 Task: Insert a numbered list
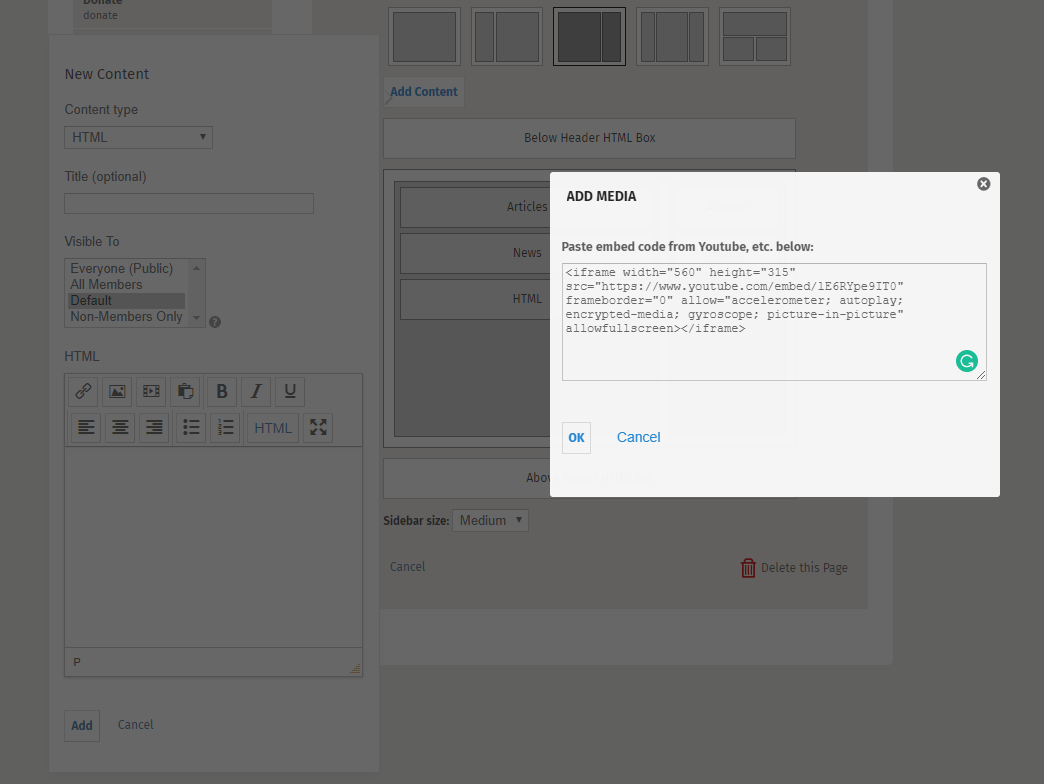click(225, 427)
